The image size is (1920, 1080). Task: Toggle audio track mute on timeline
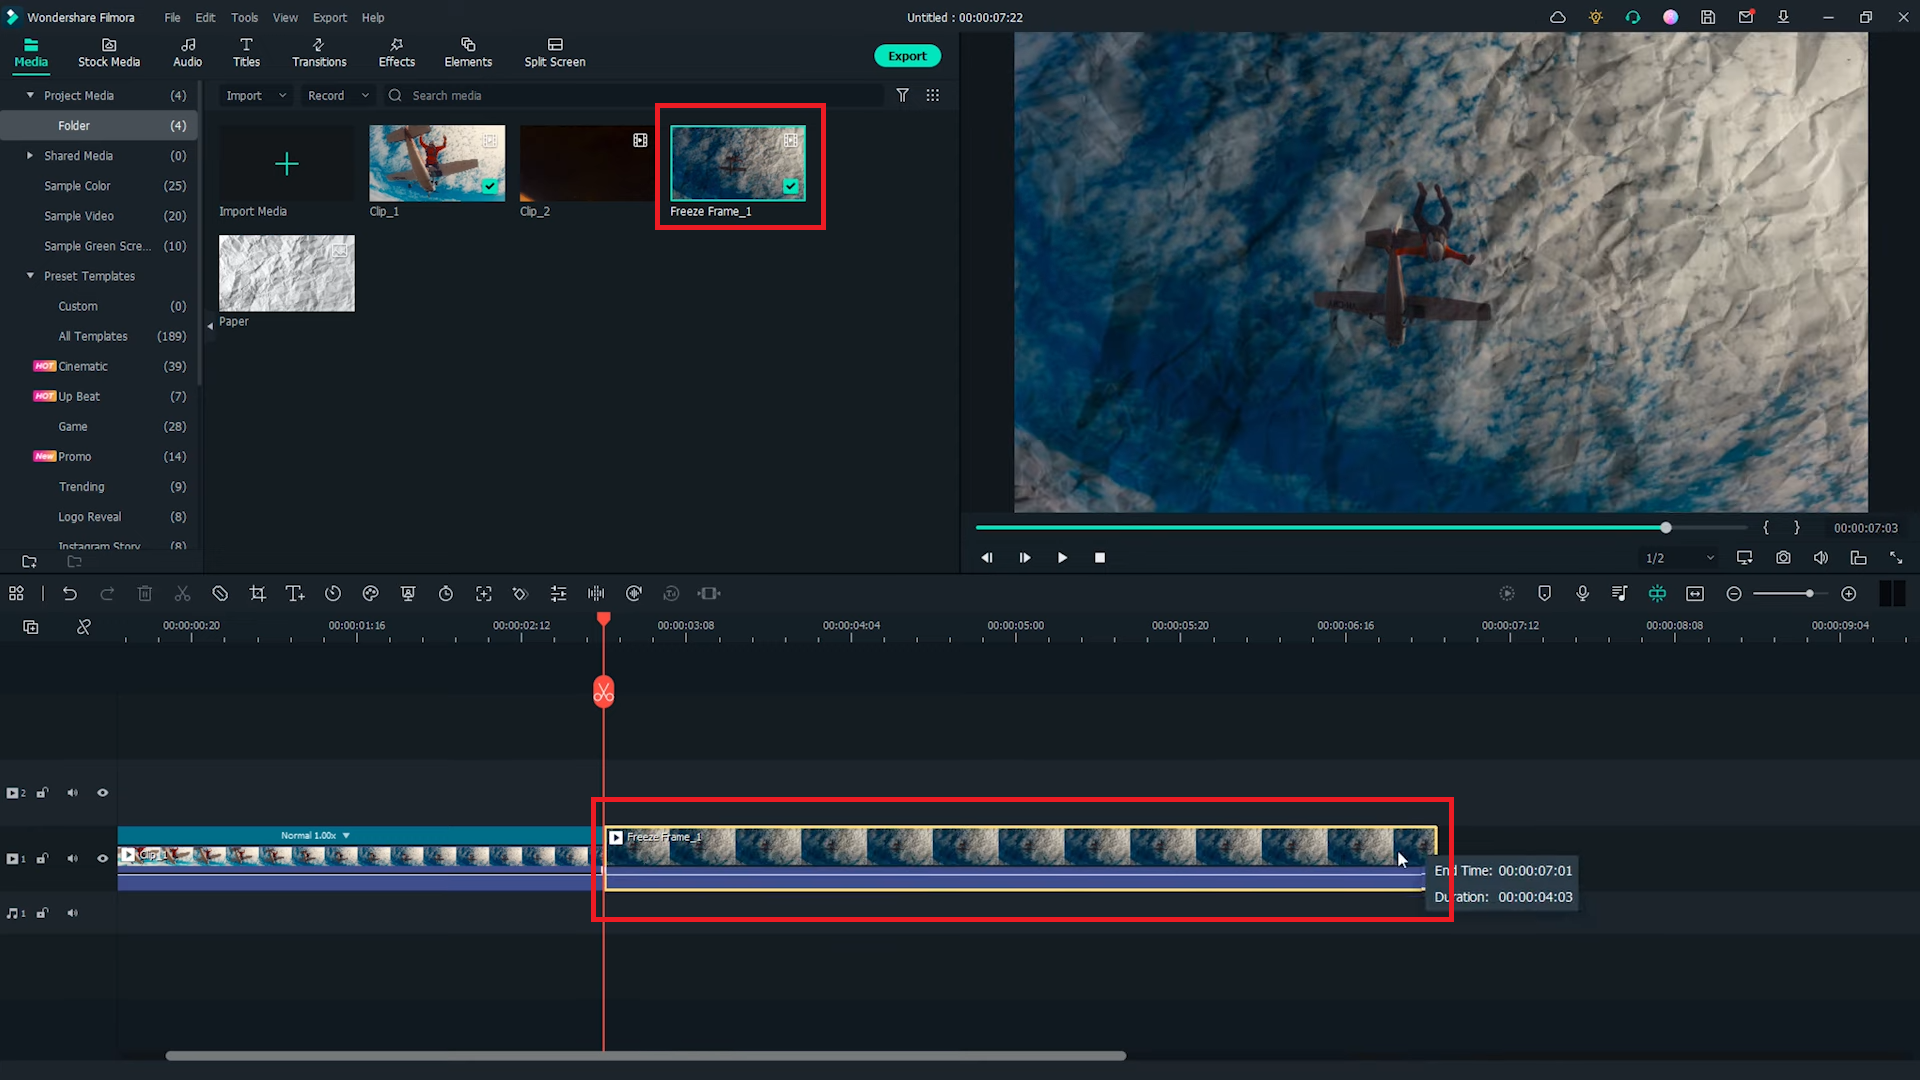coord(73,913)
